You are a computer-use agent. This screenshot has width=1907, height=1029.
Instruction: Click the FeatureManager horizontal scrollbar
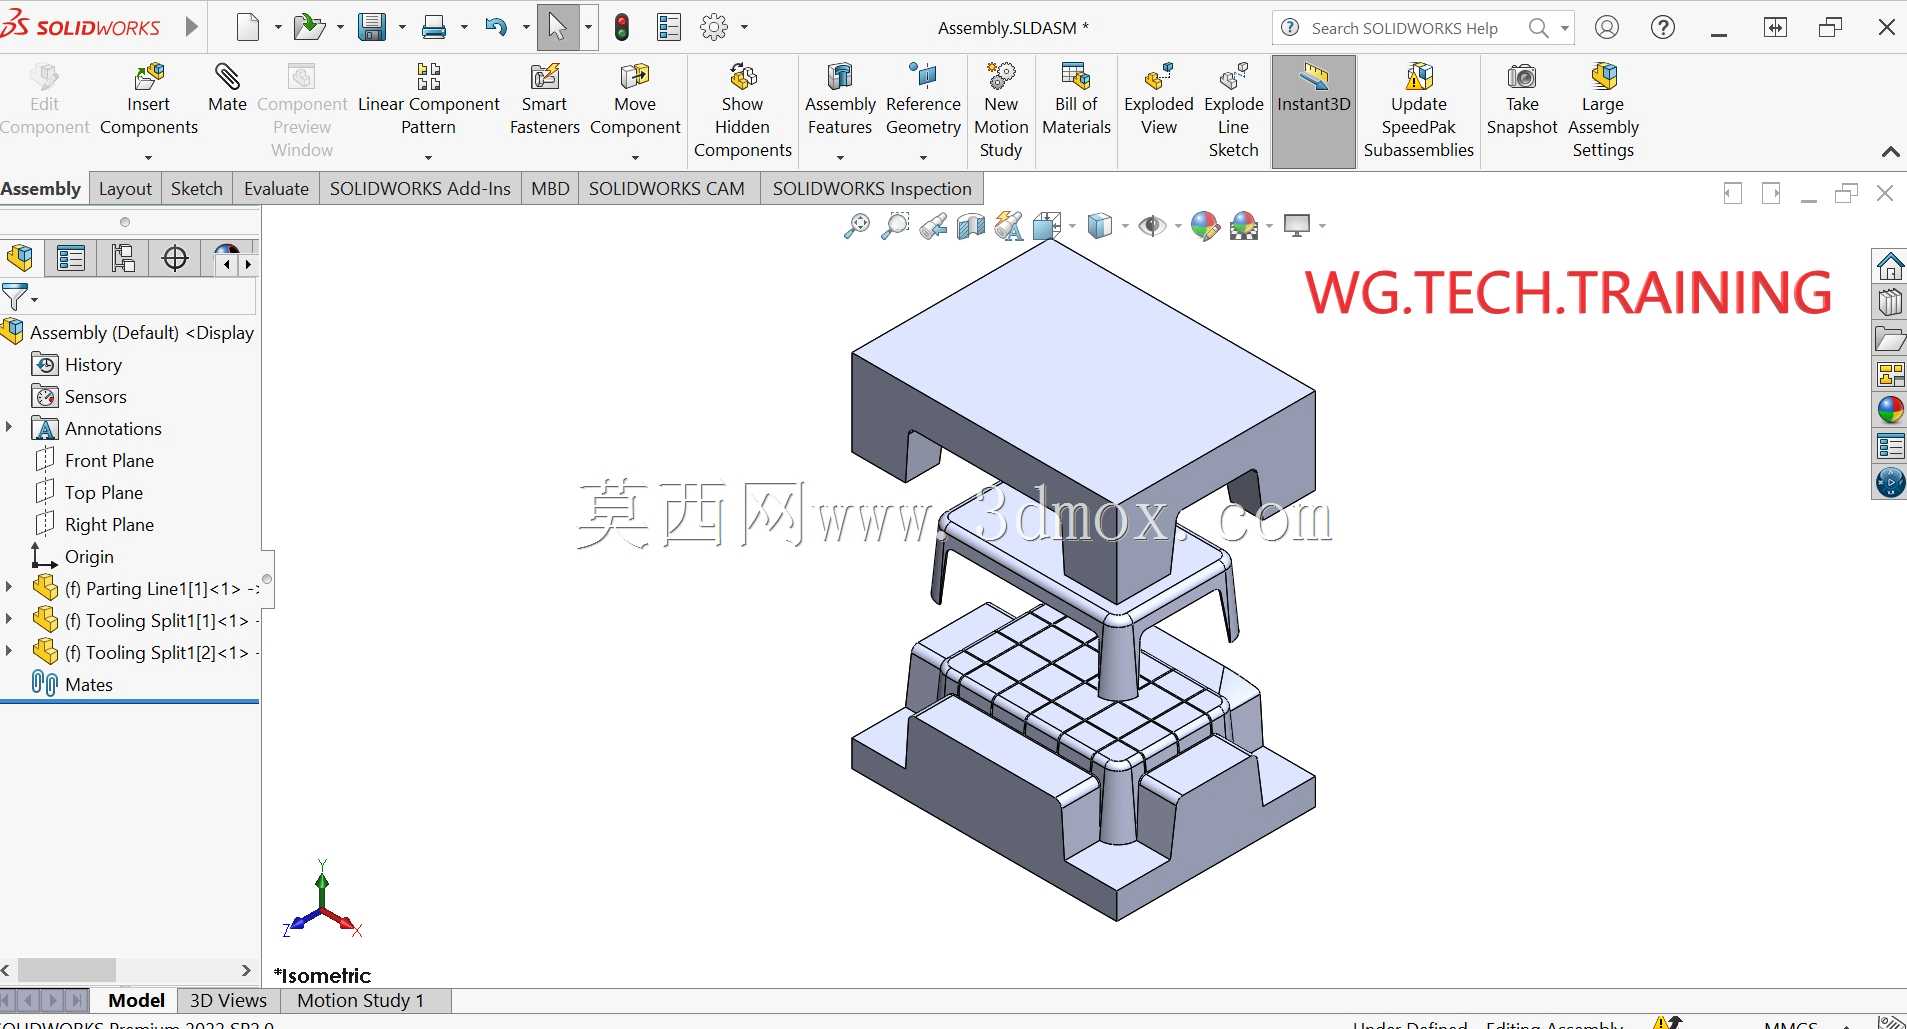click(67, 970)
